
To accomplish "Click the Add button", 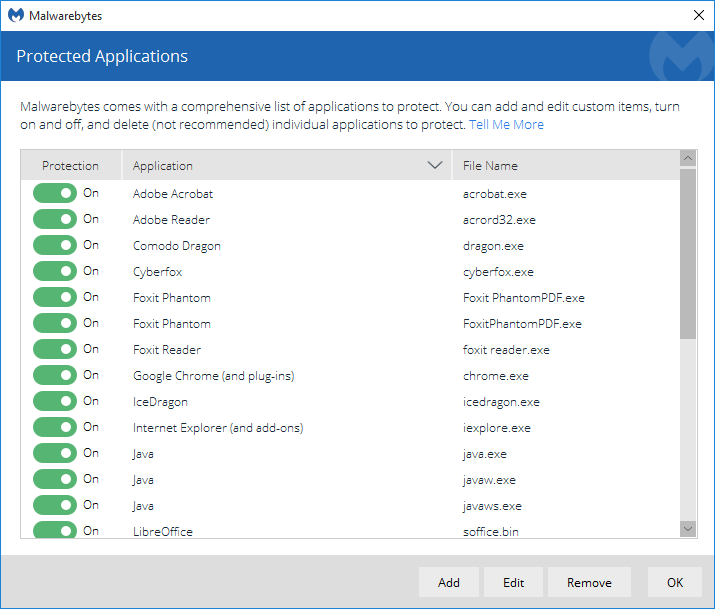I will click(449, 583).
